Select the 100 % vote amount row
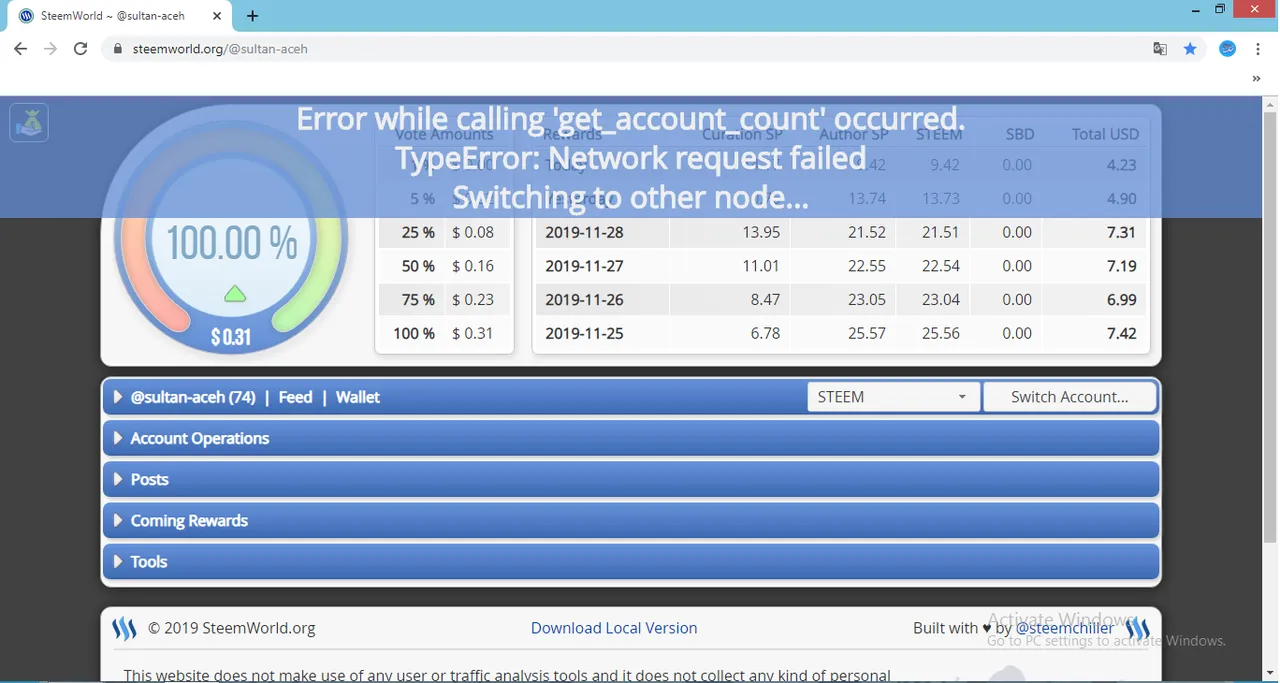Image resolution: width=1280 pixels, height=683 pixels. (444, 334)
